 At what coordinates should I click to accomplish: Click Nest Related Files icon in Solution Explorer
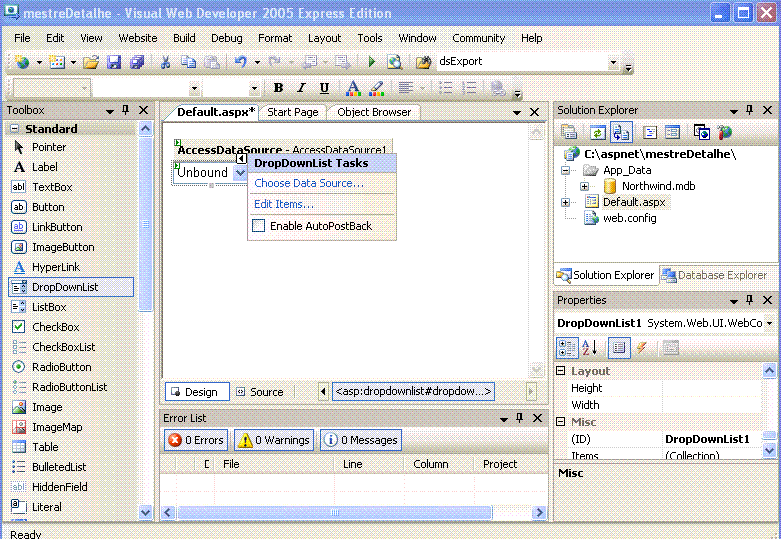point(621,133)
